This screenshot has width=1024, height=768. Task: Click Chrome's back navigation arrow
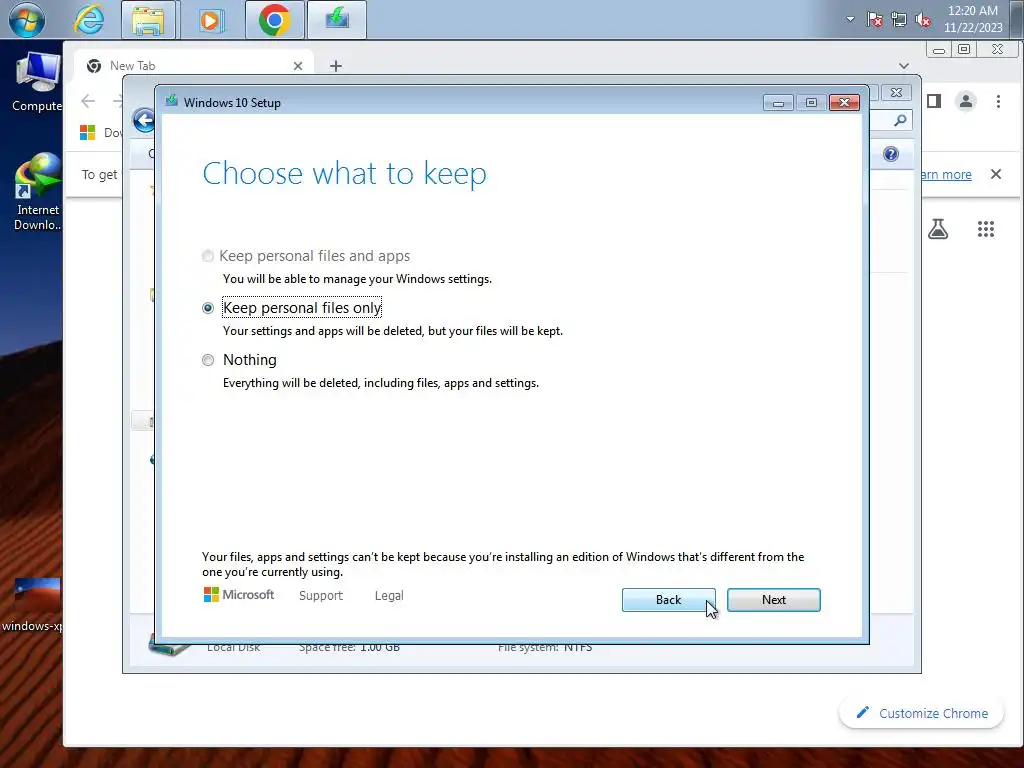point(88,101)
